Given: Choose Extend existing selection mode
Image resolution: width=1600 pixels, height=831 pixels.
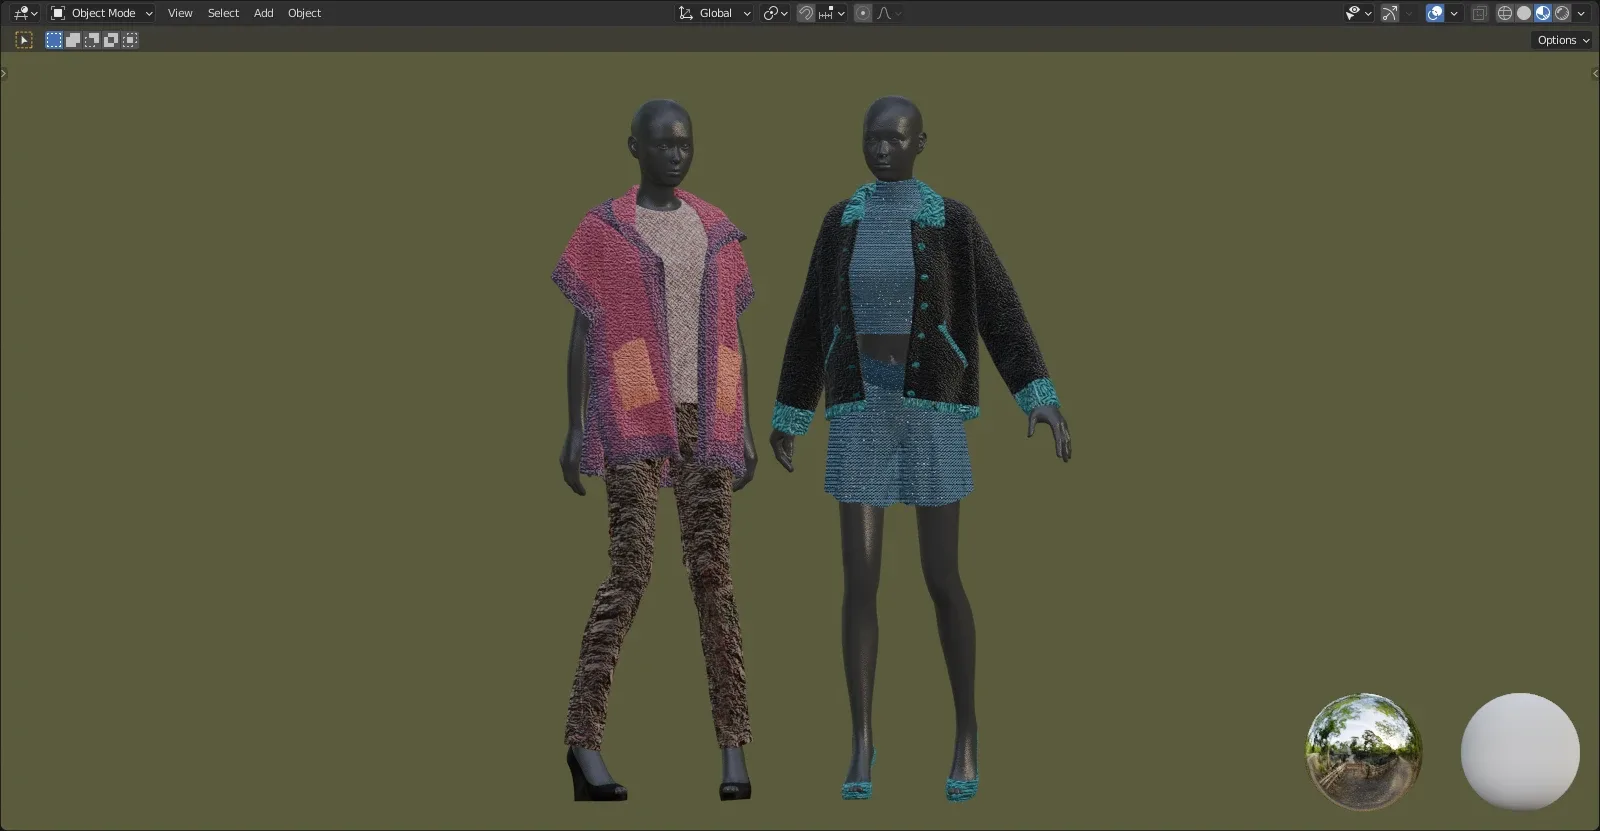Looking at the screenshot, I should (x=73, y=40).
